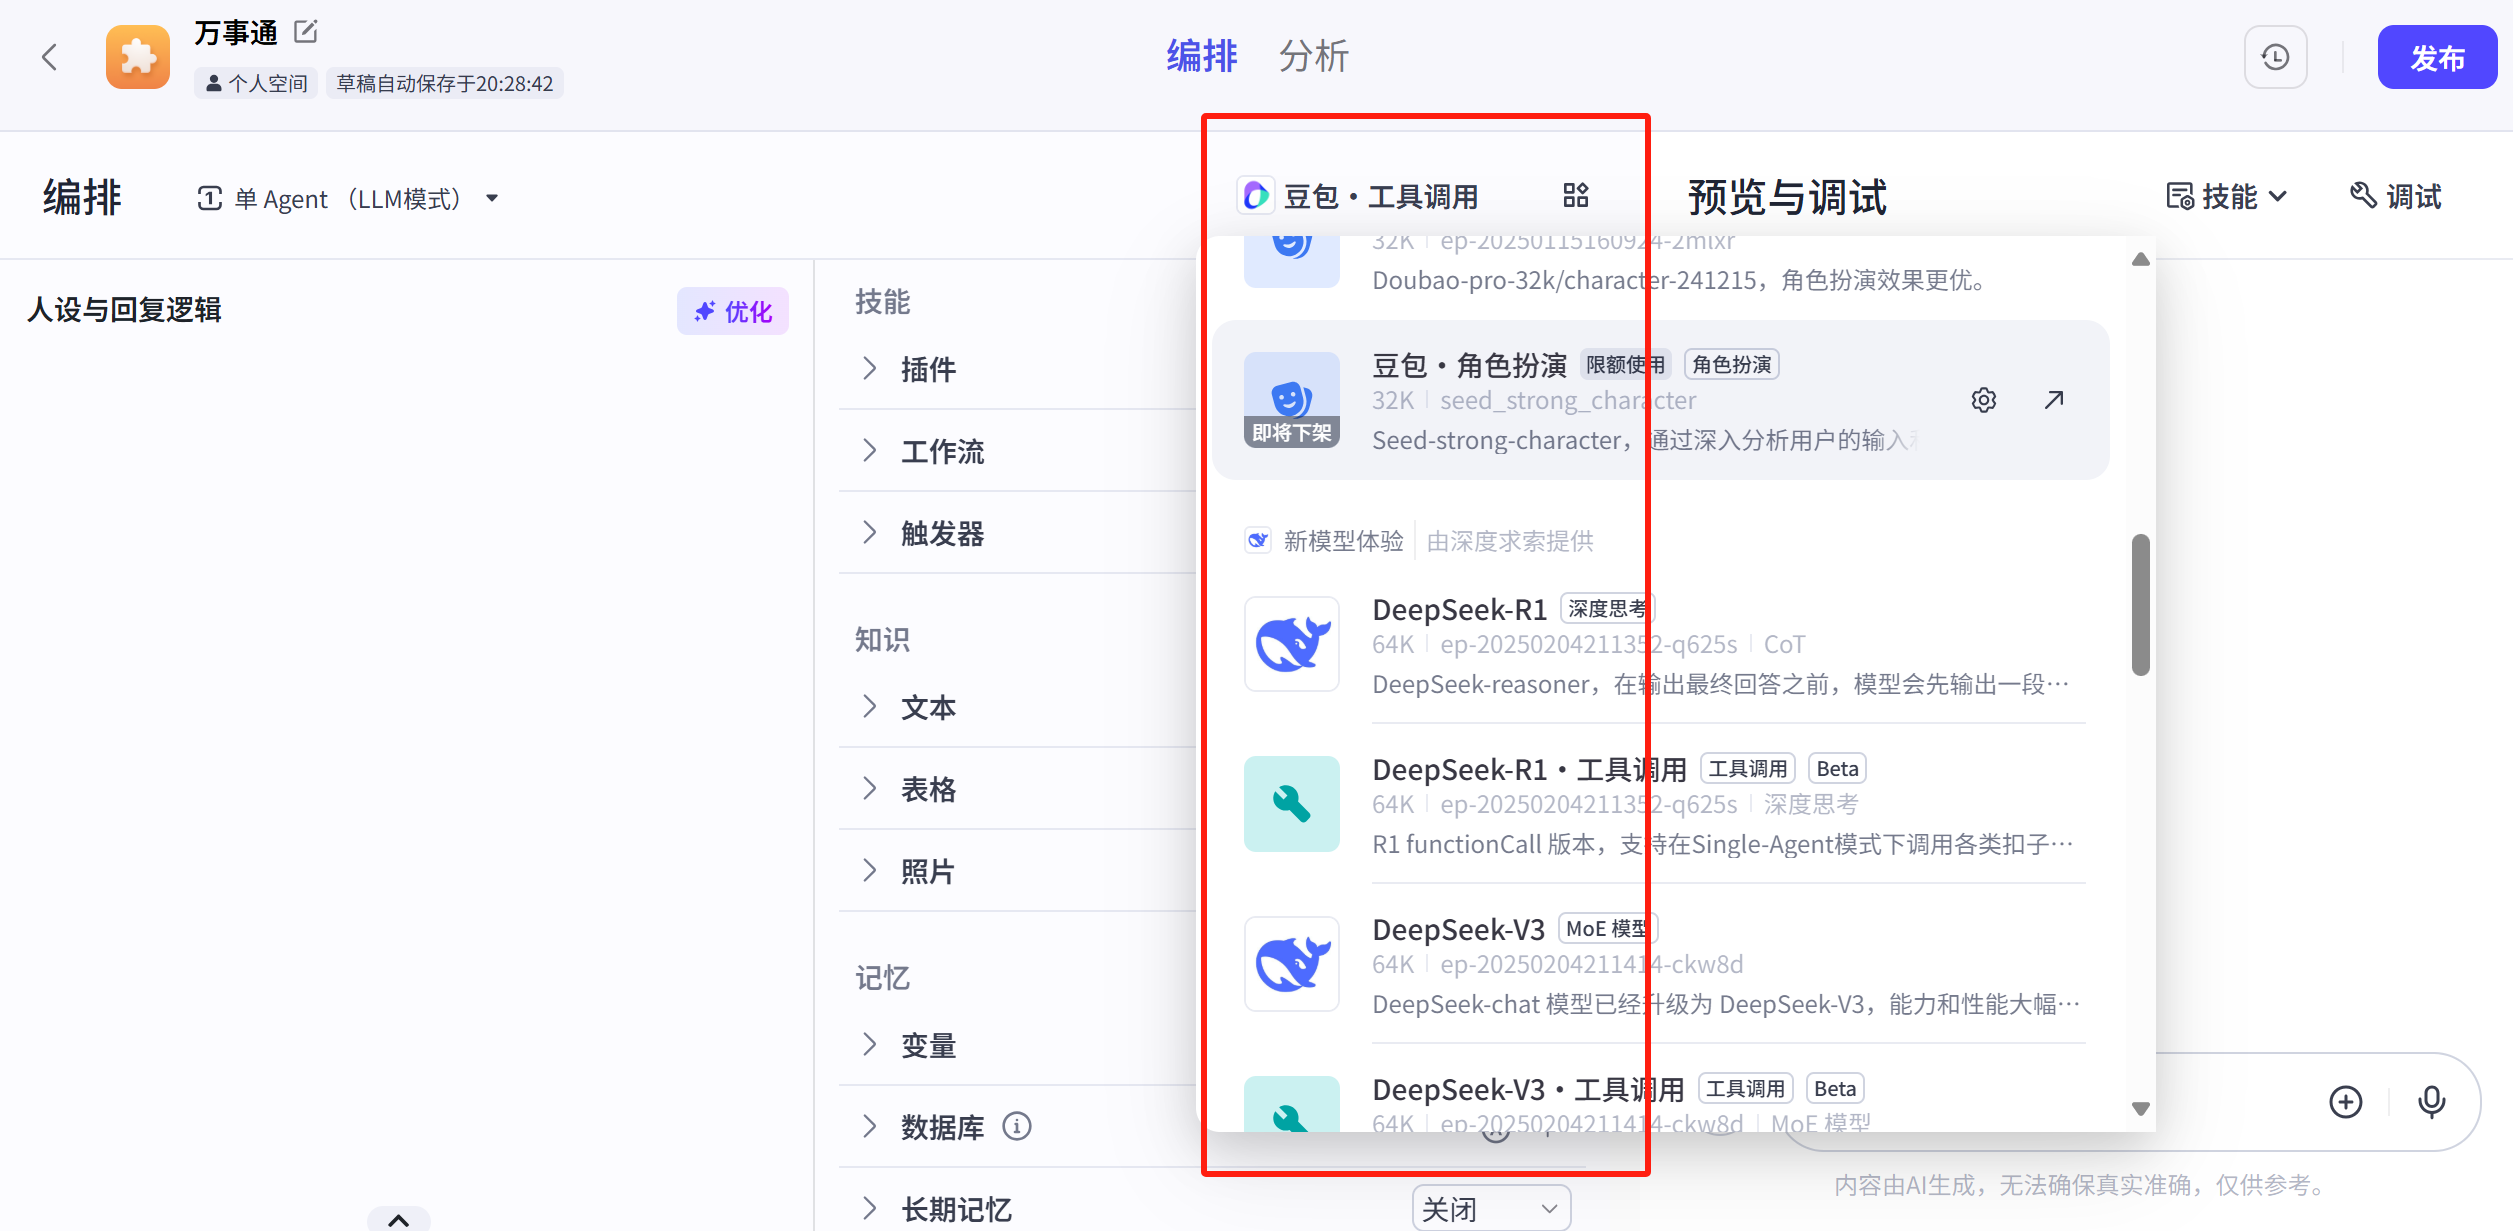
Task: Switch to the 编排 tab
Action: 1202,57
